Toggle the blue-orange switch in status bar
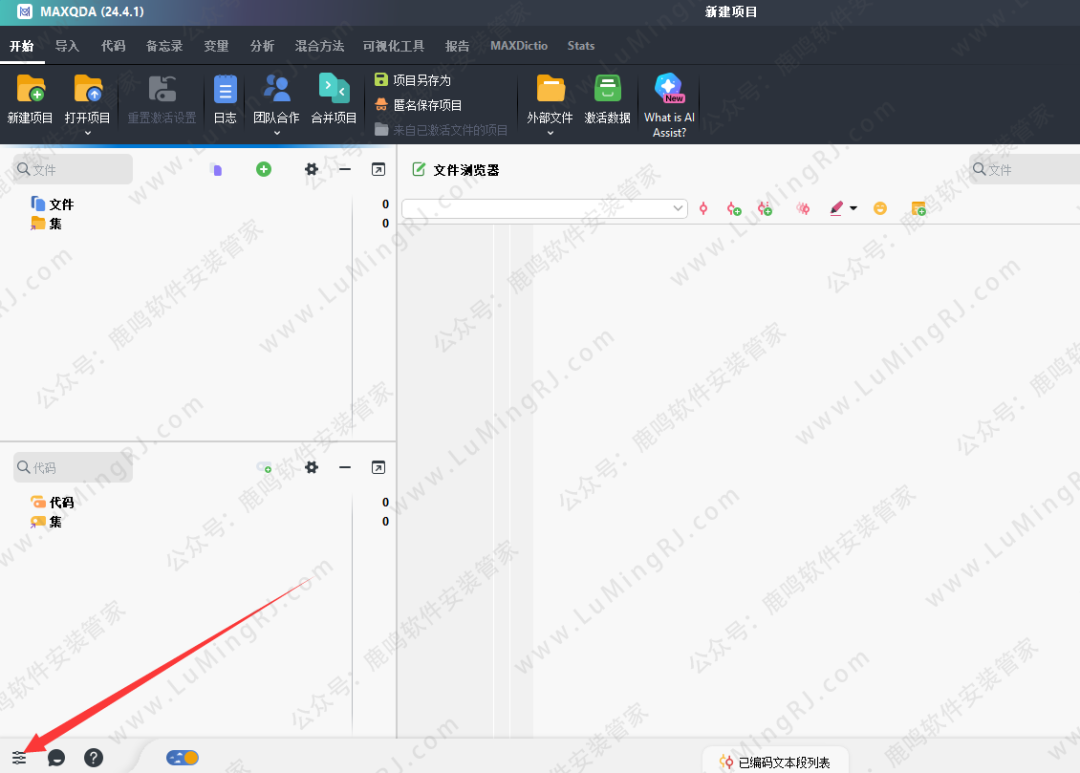The width and height of the screenshot is (1080, 773). pos(183,758)
